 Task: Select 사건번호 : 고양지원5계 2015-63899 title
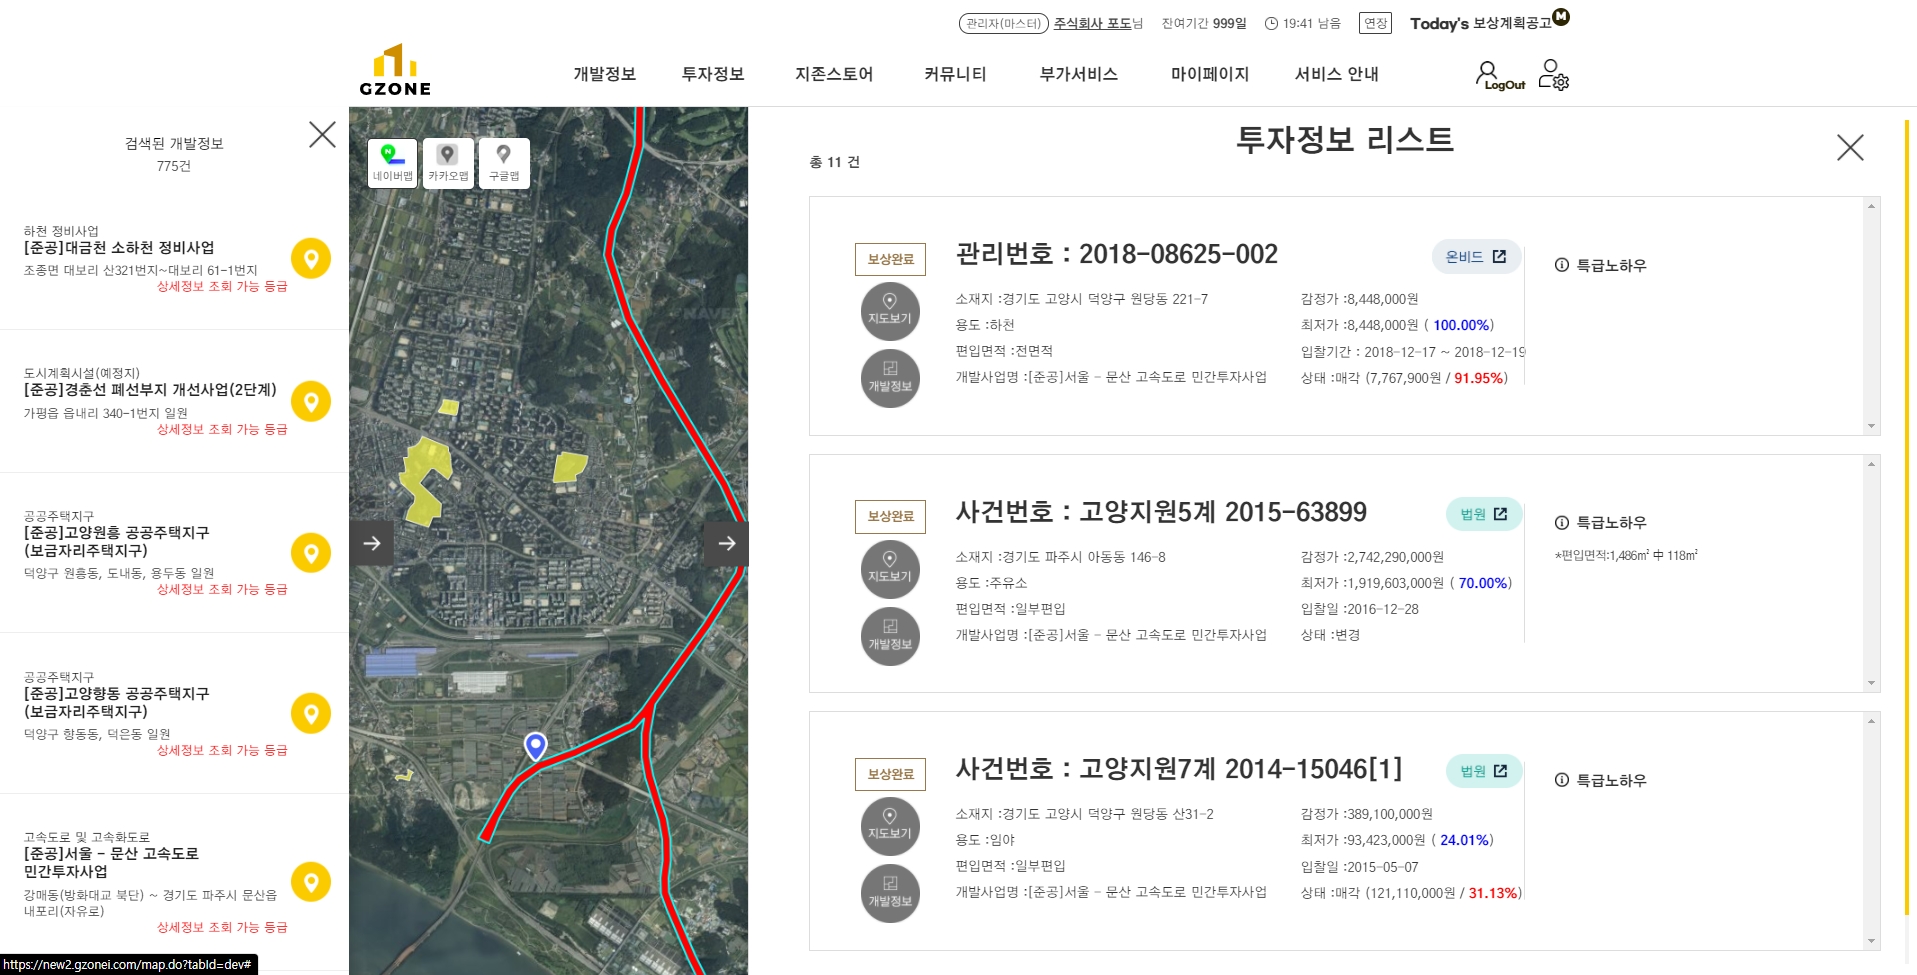coord(1161,512)
